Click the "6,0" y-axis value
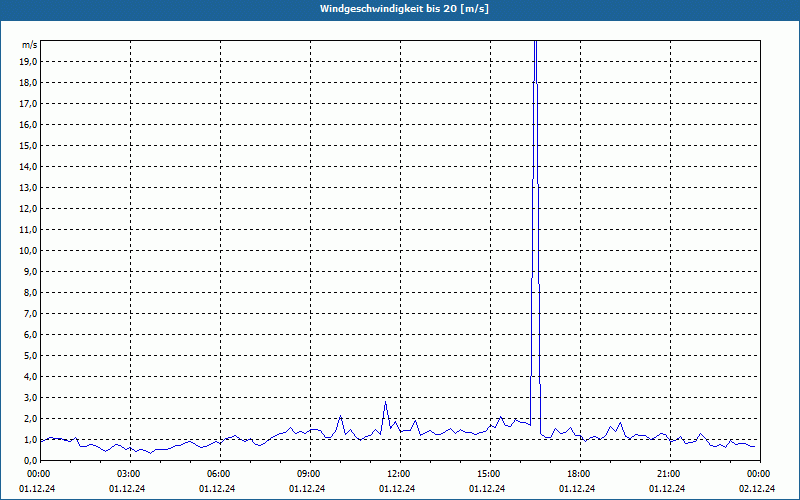The image size is (800, 500). tap(30, 334)
